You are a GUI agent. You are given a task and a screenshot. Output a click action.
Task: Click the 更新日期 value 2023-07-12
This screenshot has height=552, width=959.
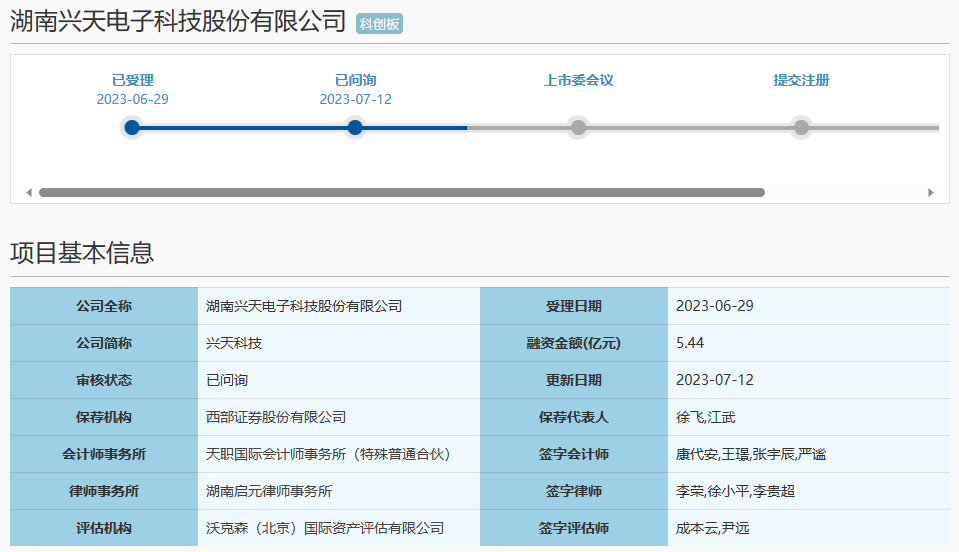click(x=714, y=380)
